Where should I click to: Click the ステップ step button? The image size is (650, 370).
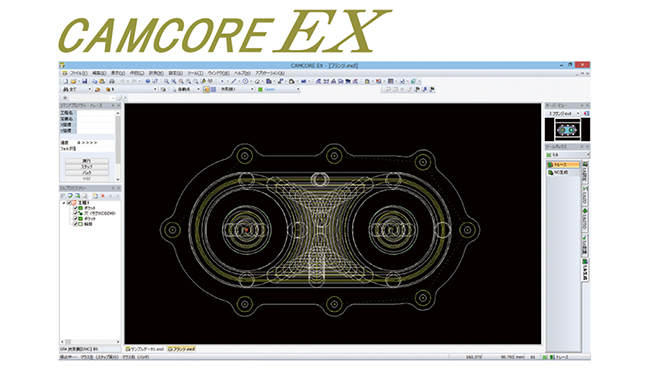pyautogui.click(x=87, y=167)
